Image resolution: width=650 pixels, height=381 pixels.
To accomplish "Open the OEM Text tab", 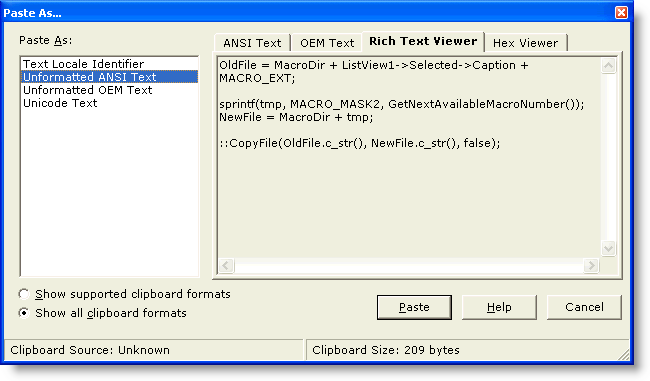I will point(327,43).
